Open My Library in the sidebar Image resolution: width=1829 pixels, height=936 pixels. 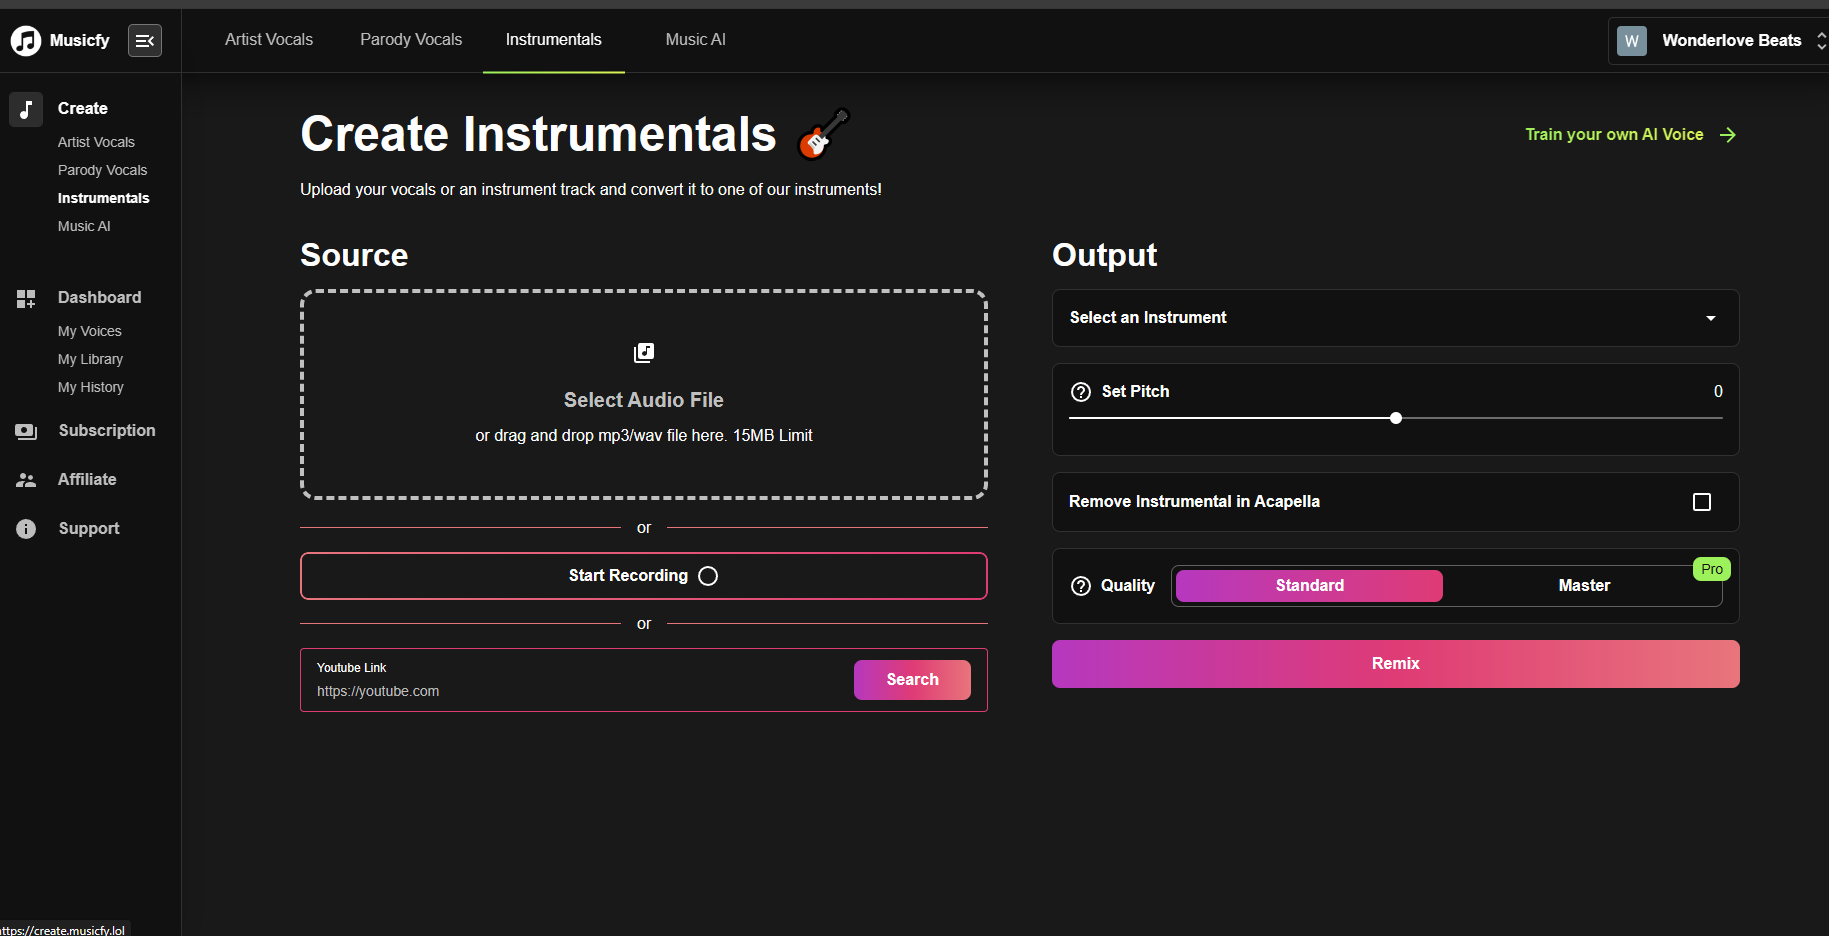pyautogui.click(x=90, y=359)
